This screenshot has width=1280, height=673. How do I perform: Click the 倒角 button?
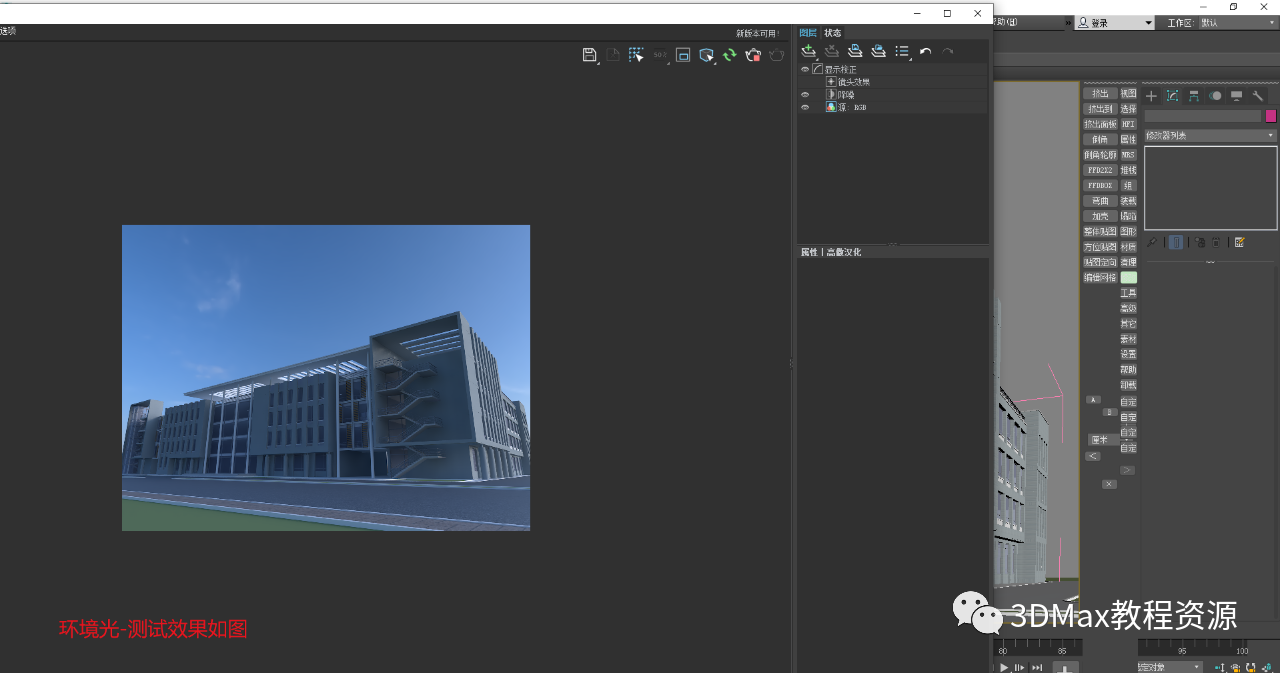[1100, 140]
